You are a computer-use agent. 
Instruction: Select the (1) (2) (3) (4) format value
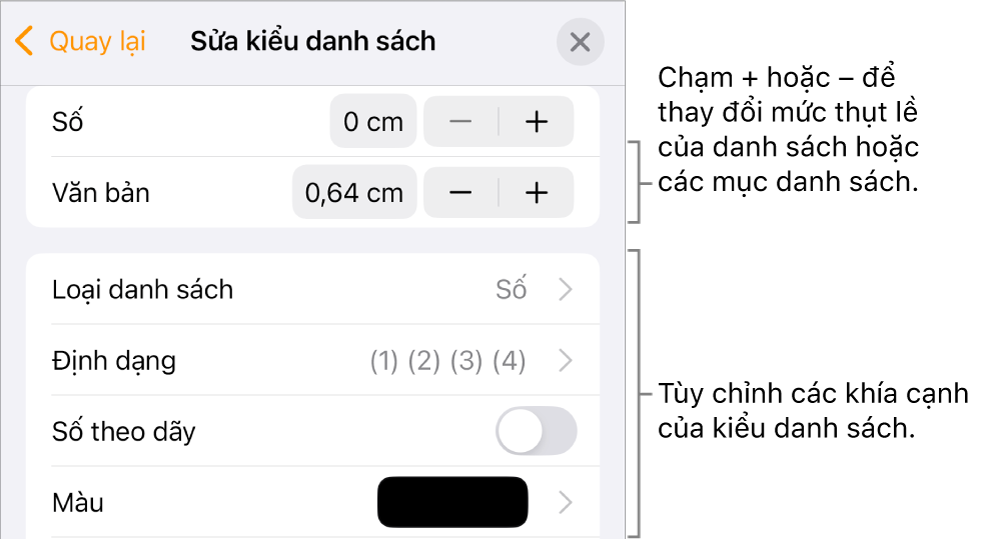tap(448, 361)
